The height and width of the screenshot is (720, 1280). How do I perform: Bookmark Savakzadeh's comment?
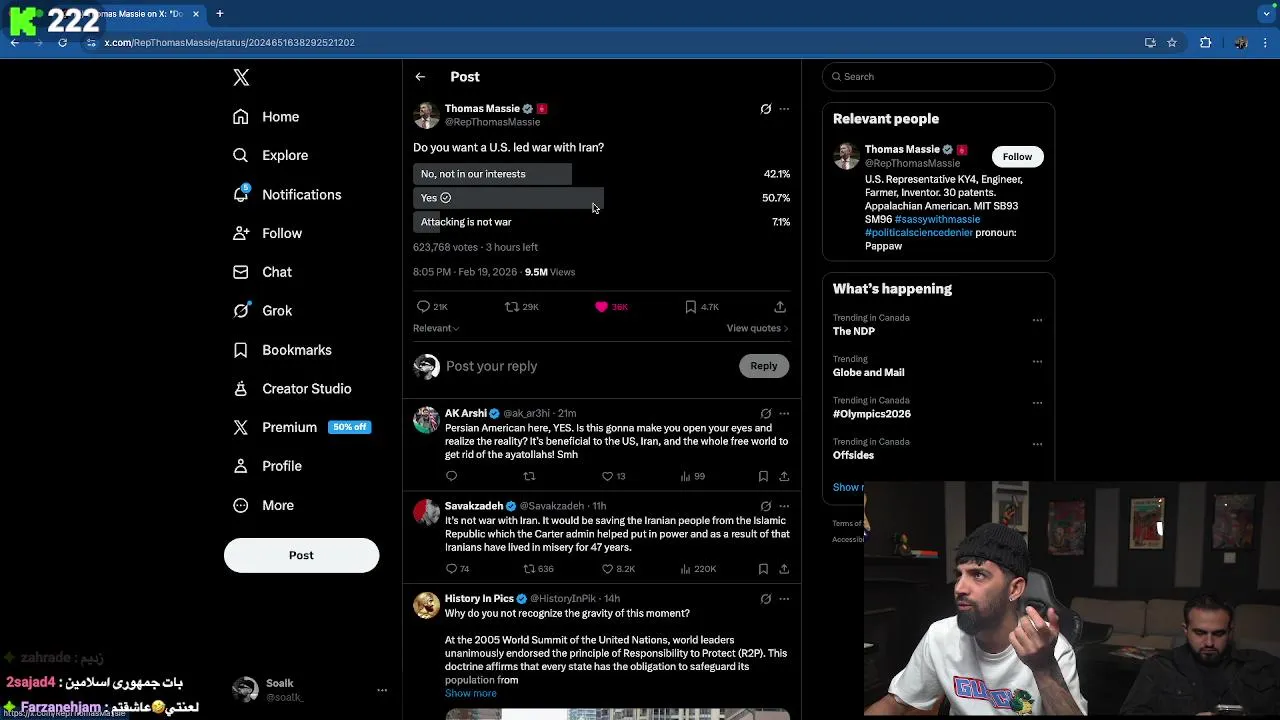click(763, 569)
